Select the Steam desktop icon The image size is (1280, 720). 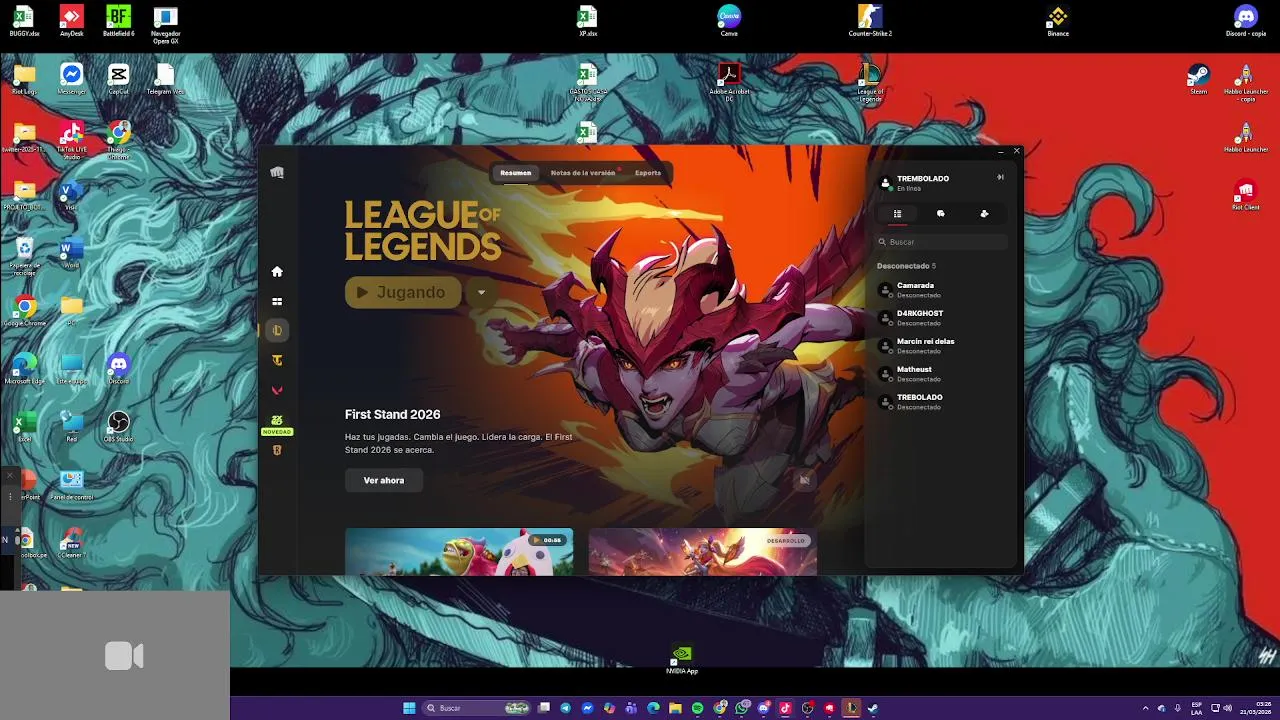(x=1198, y=79)
